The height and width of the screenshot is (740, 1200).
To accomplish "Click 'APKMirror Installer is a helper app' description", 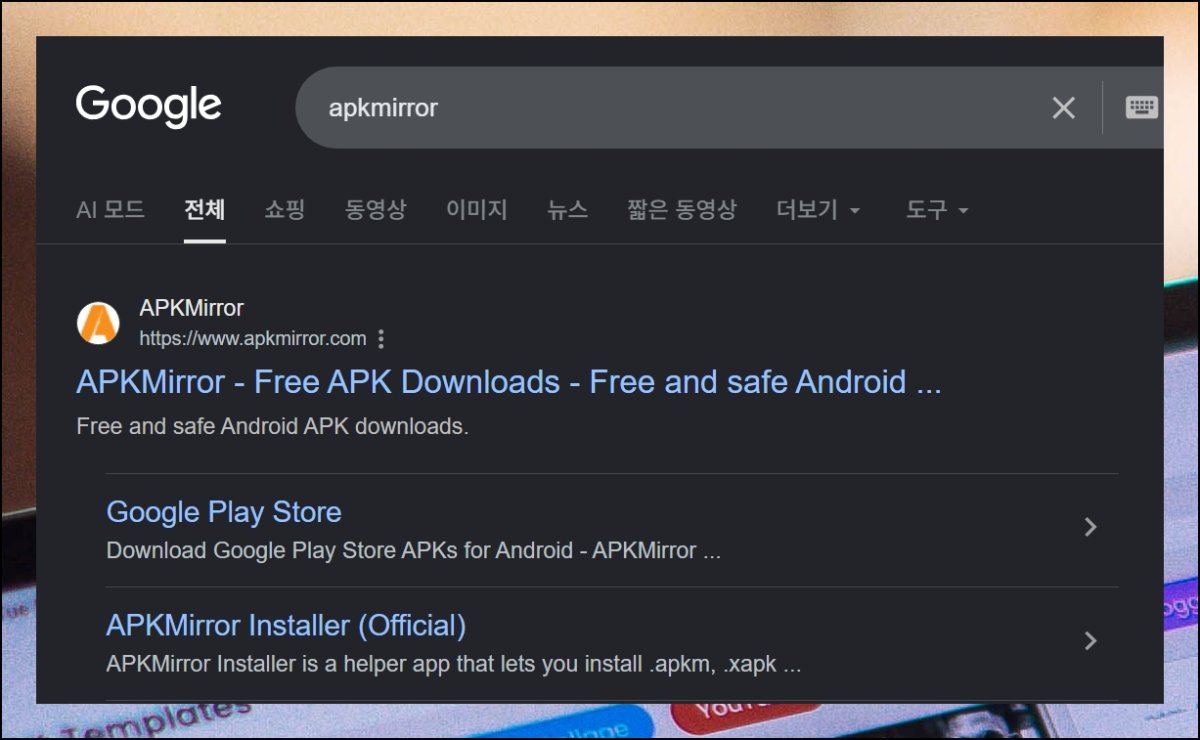I will [453, 665].
